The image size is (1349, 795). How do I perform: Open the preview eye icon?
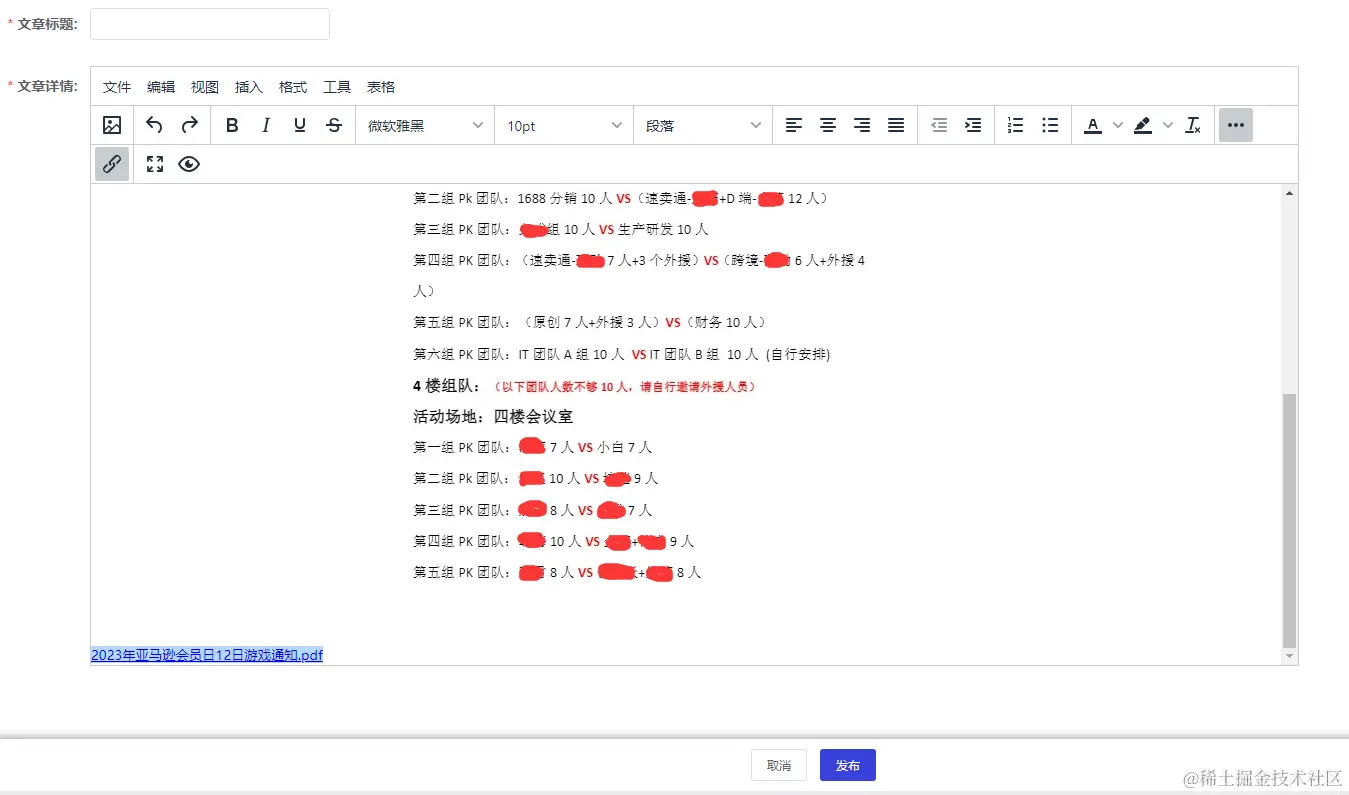coord(189,164)
